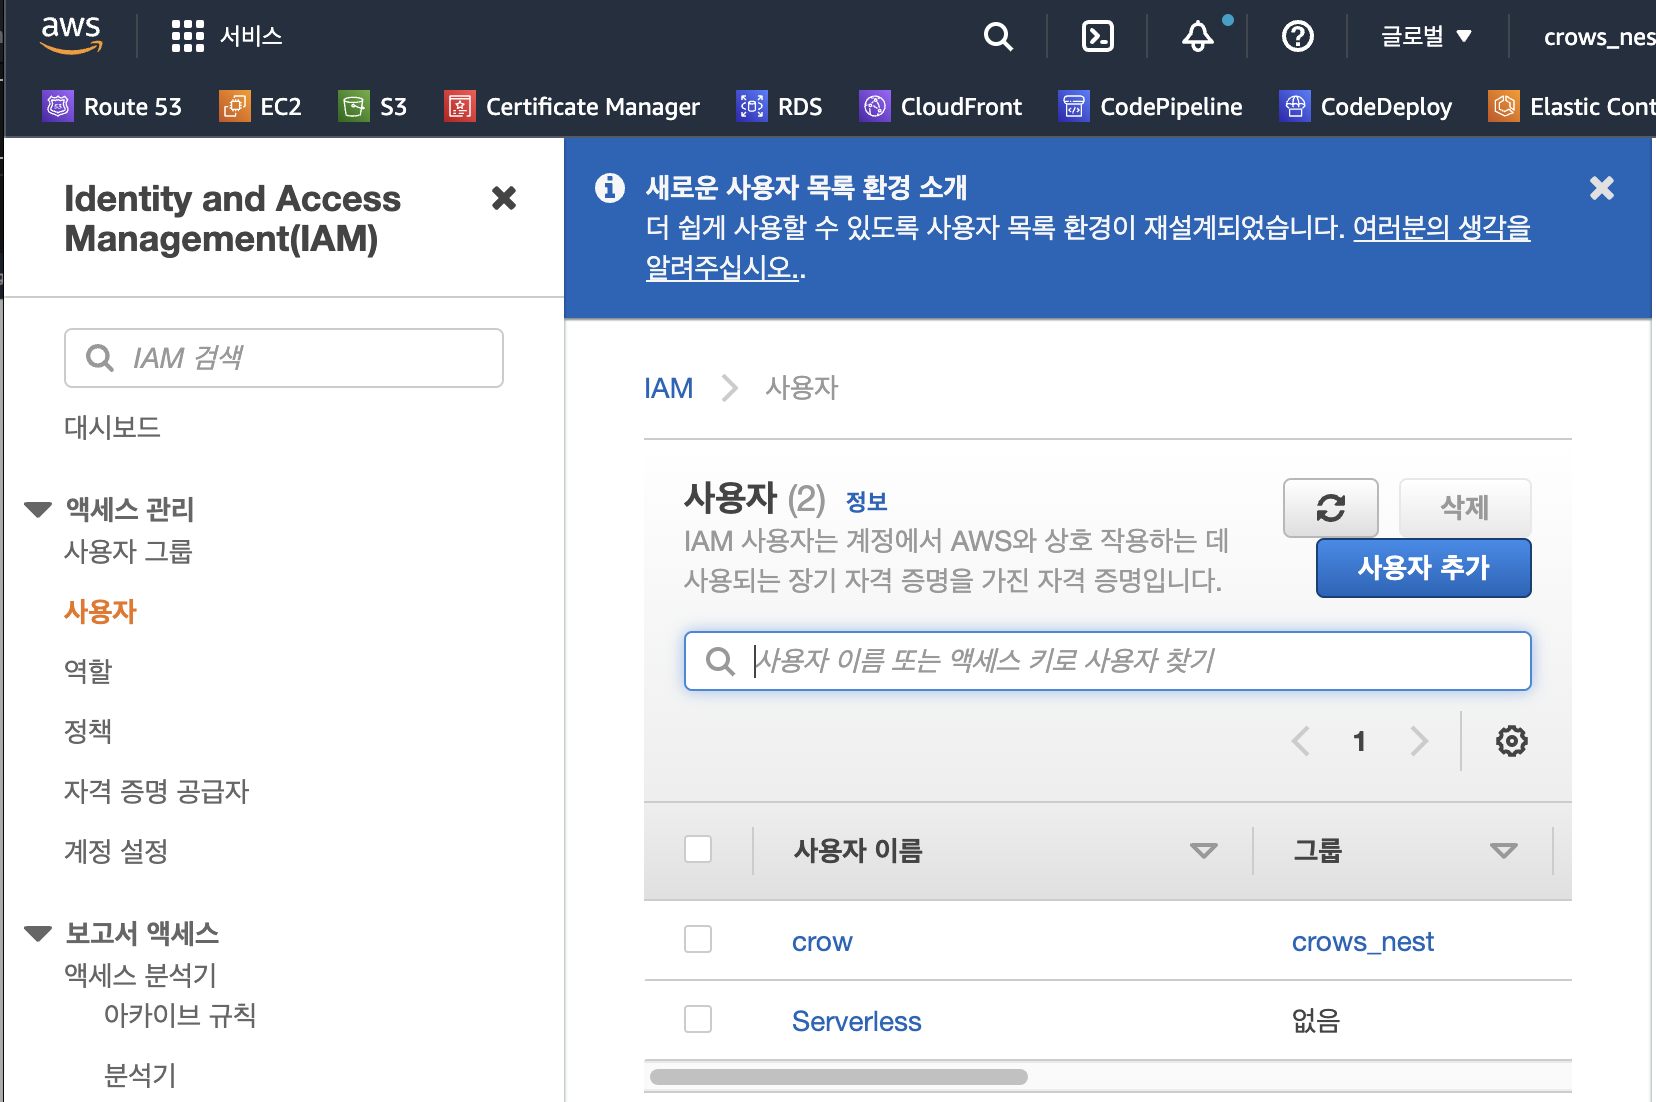Open 대시보드 in the sidebar
The image size is (1656, 1102).
click(112, 427)
